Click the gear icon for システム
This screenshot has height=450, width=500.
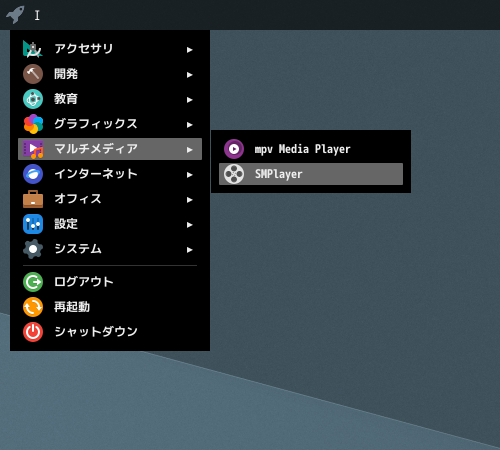[x=33, y=249]
